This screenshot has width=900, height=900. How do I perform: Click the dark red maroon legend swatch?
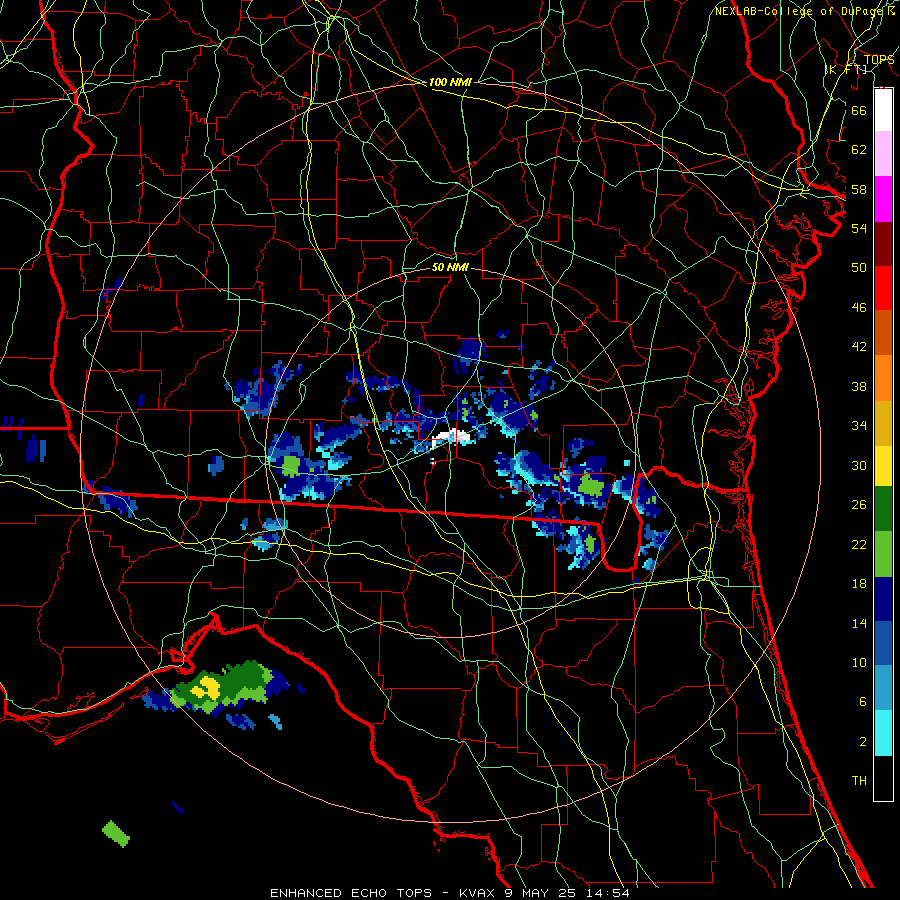[x=883, y=244]
